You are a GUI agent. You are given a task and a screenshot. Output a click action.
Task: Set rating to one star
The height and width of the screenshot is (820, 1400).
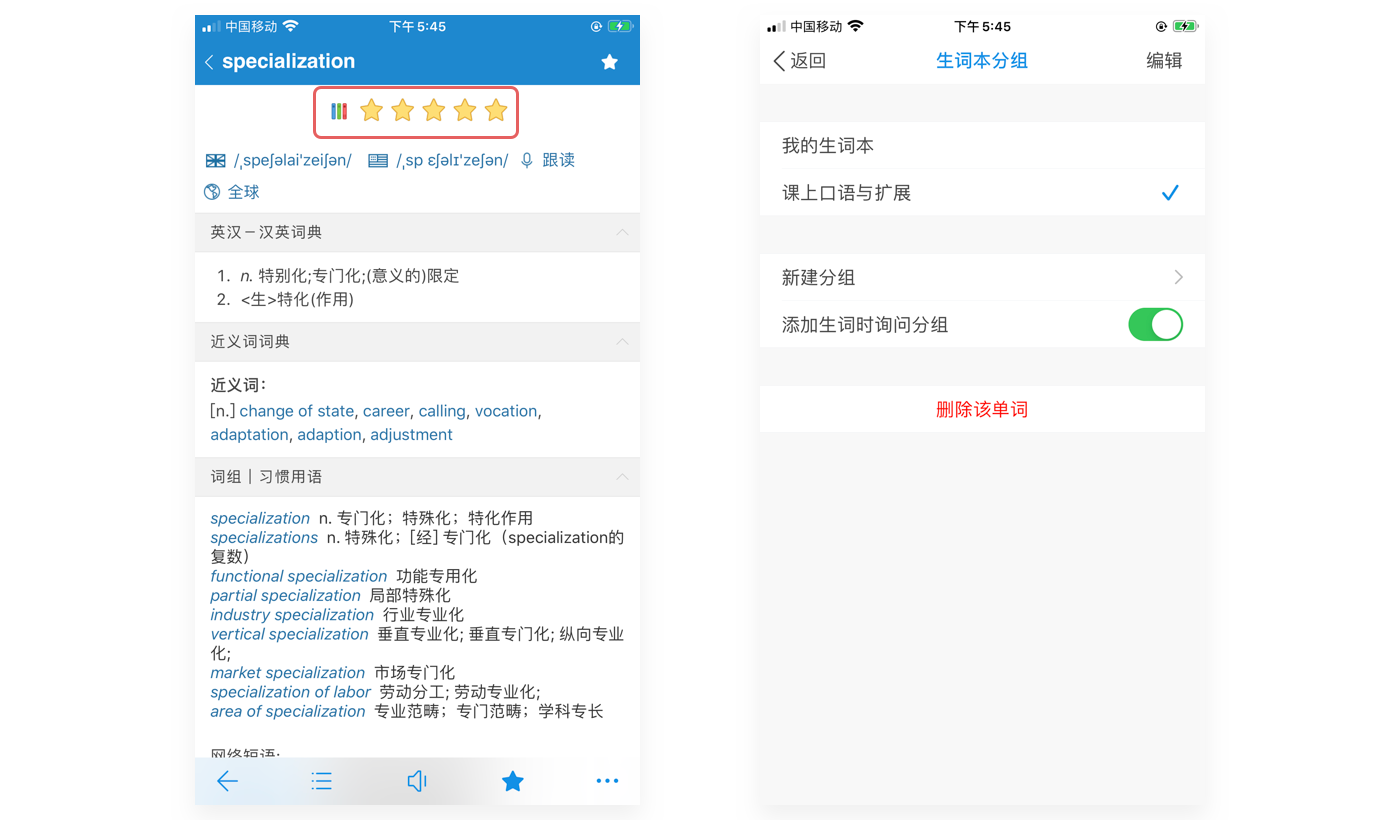coord(371,111)
